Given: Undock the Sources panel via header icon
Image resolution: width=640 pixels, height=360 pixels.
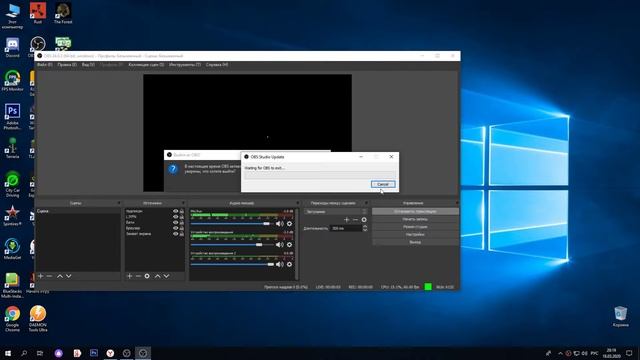Looking at the screenshot, I should pos(183,203).
